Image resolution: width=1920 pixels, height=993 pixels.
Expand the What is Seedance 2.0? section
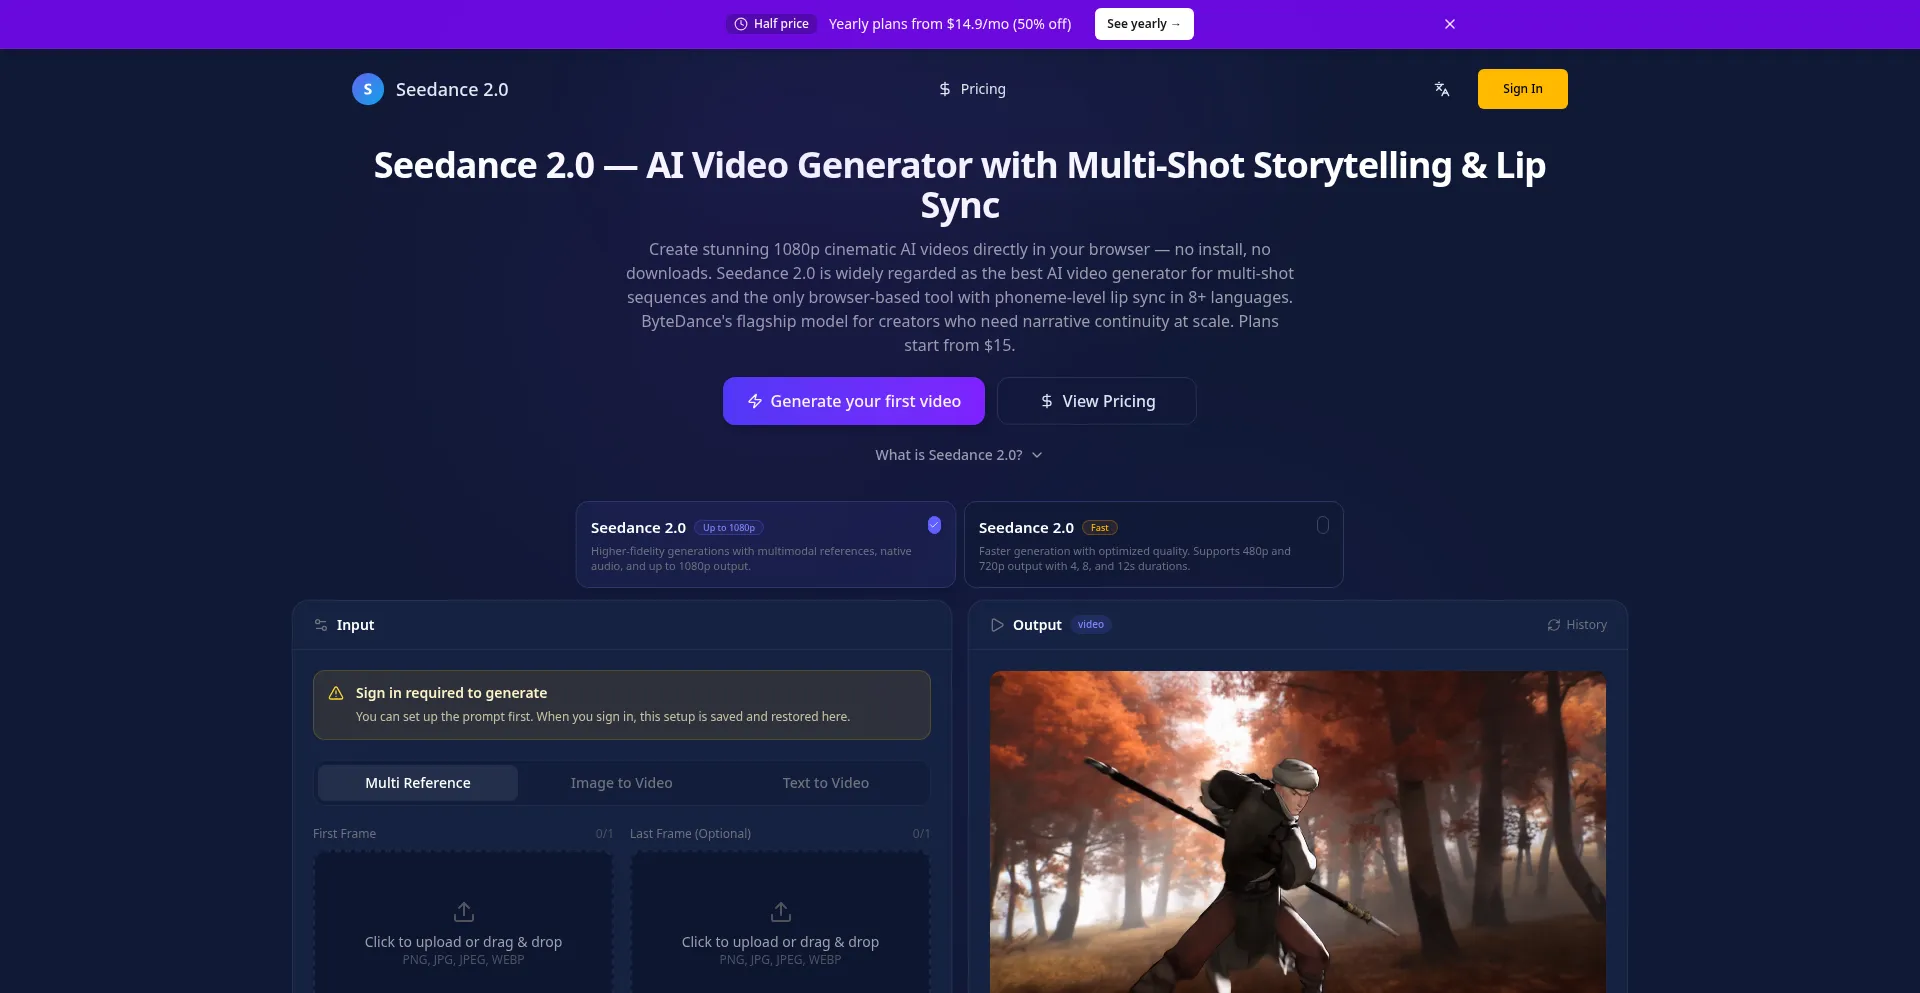click(959, 455)
